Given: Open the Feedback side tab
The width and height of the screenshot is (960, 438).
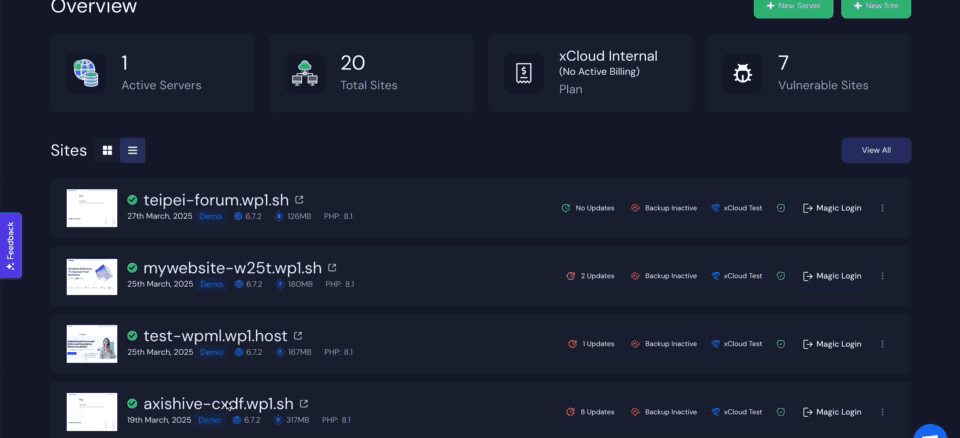Looking at the screenshot, I should point(10,245).
